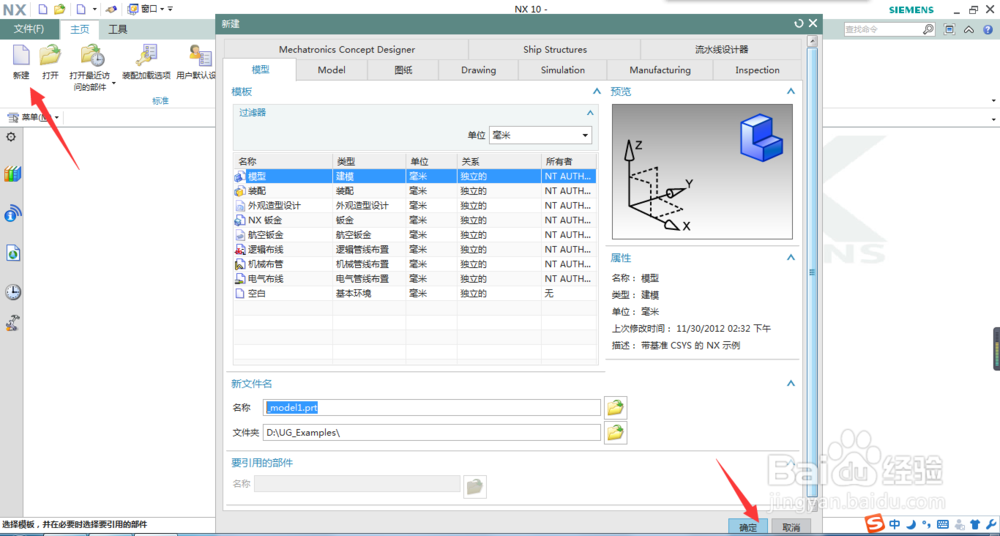Screen dimensions: 1000x536
Task: Click the 新建 (New) ribbon icon
Action: click(21, 55)
